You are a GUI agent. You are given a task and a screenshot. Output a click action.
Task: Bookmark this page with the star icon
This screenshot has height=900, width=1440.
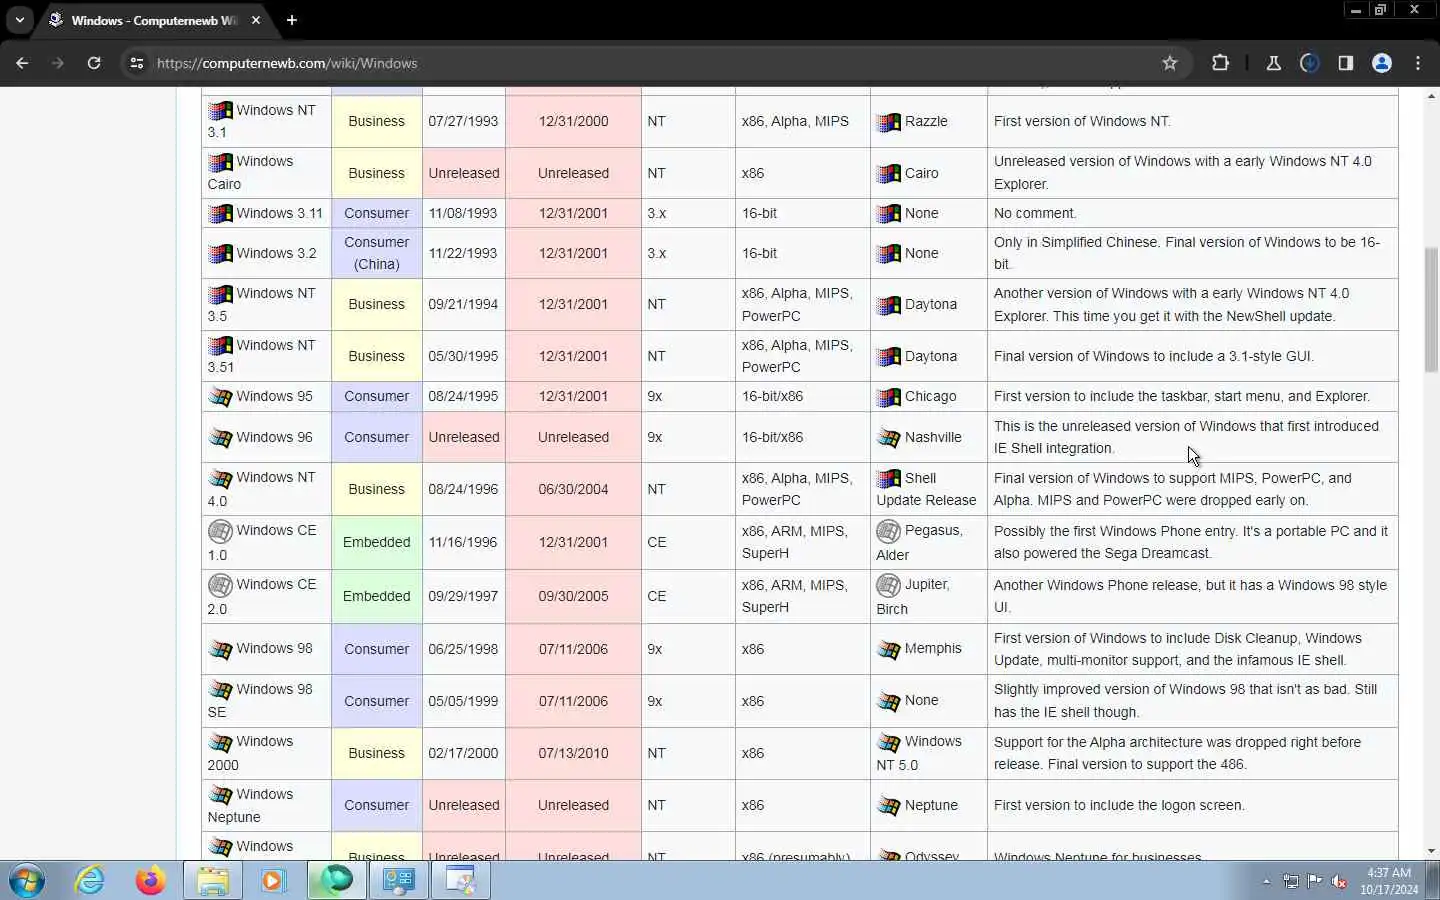tap(1170, 63)
